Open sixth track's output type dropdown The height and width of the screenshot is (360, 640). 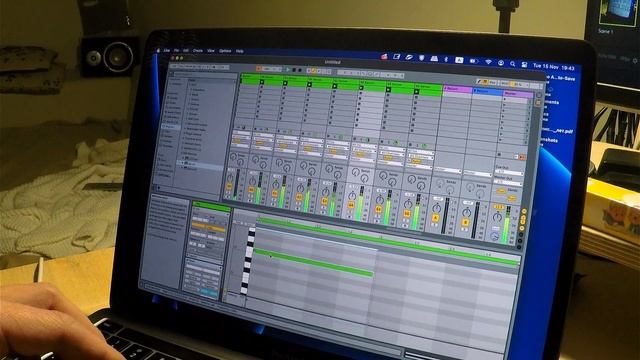coord(362,160)
